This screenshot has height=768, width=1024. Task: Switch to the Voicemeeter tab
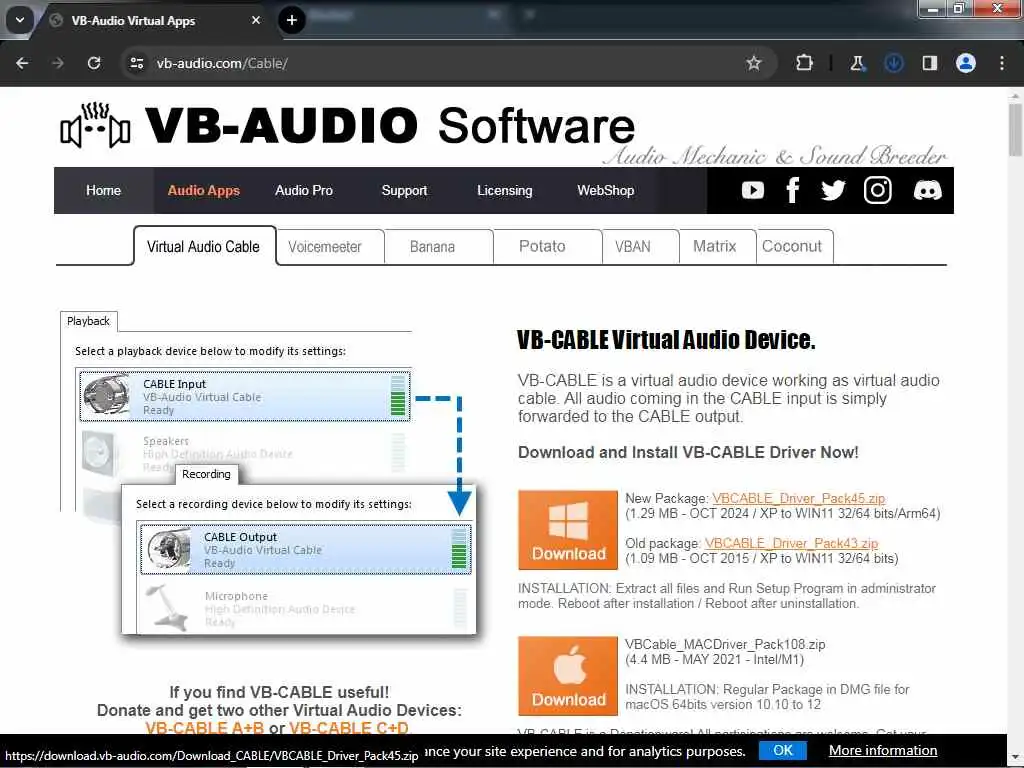pos(330,247)
